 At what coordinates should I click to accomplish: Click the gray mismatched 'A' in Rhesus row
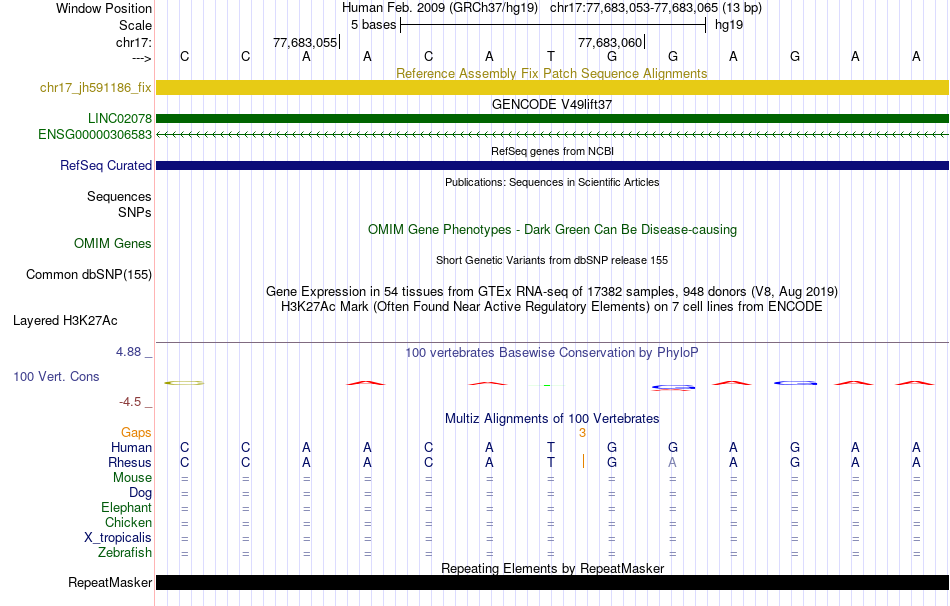point(672,462)
